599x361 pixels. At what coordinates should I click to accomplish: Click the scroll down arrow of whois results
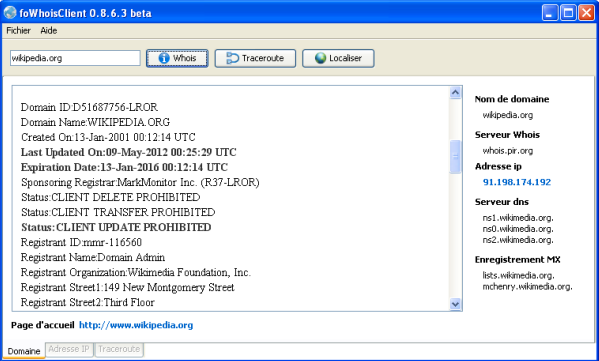[x=455, y=304]
